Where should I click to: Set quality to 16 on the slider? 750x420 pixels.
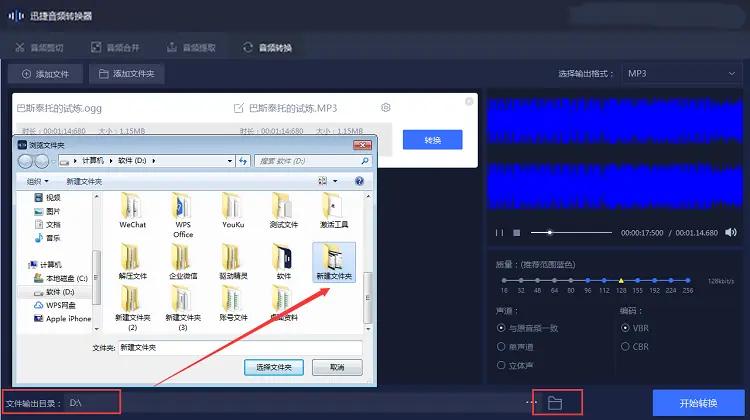point(504,280)
